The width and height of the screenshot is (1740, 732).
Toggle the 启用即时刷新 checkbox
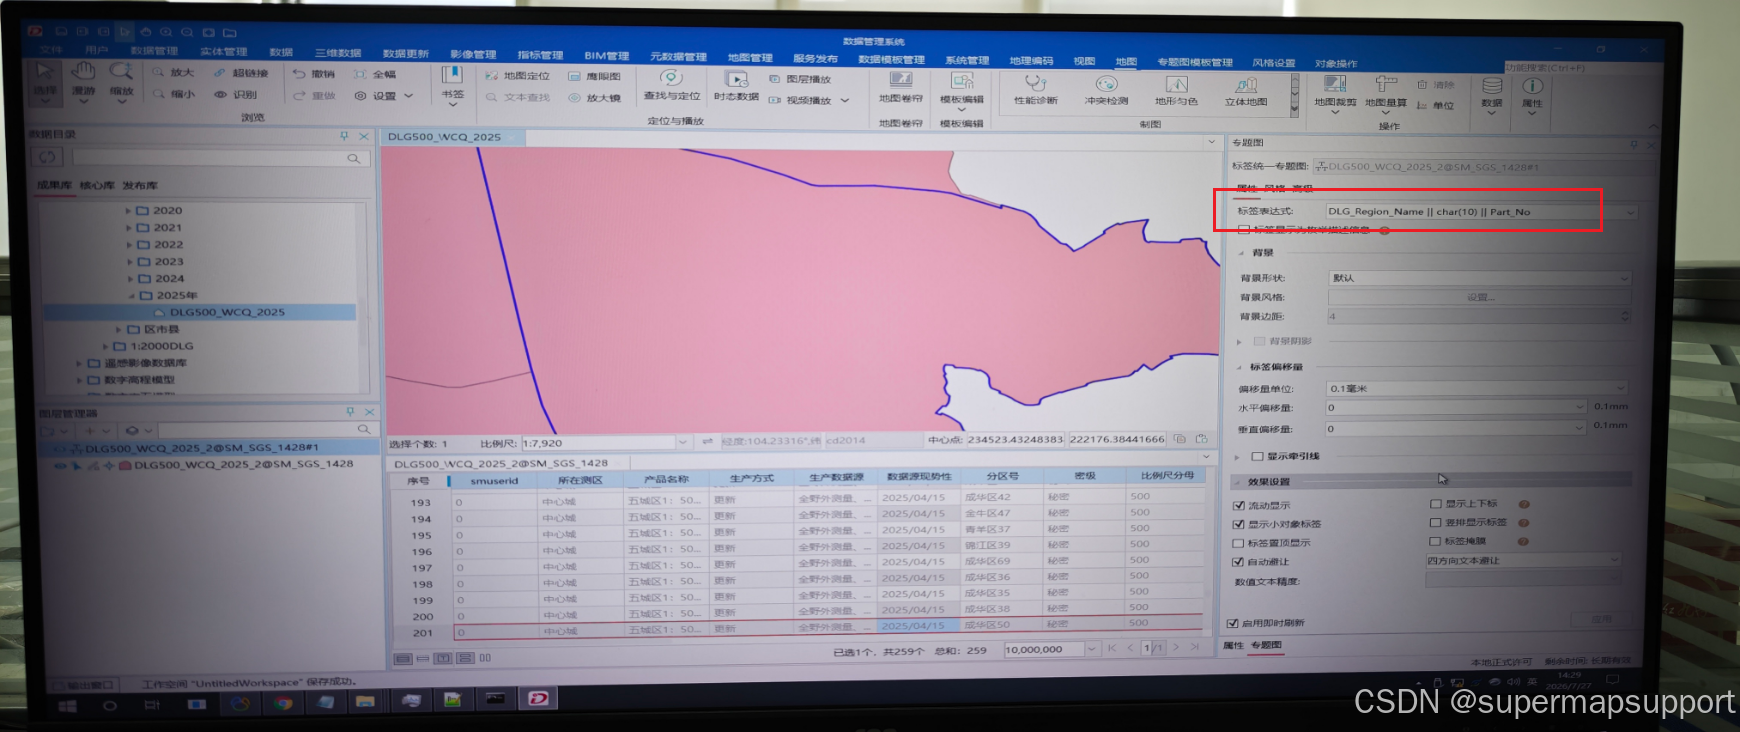(1233, 623)
